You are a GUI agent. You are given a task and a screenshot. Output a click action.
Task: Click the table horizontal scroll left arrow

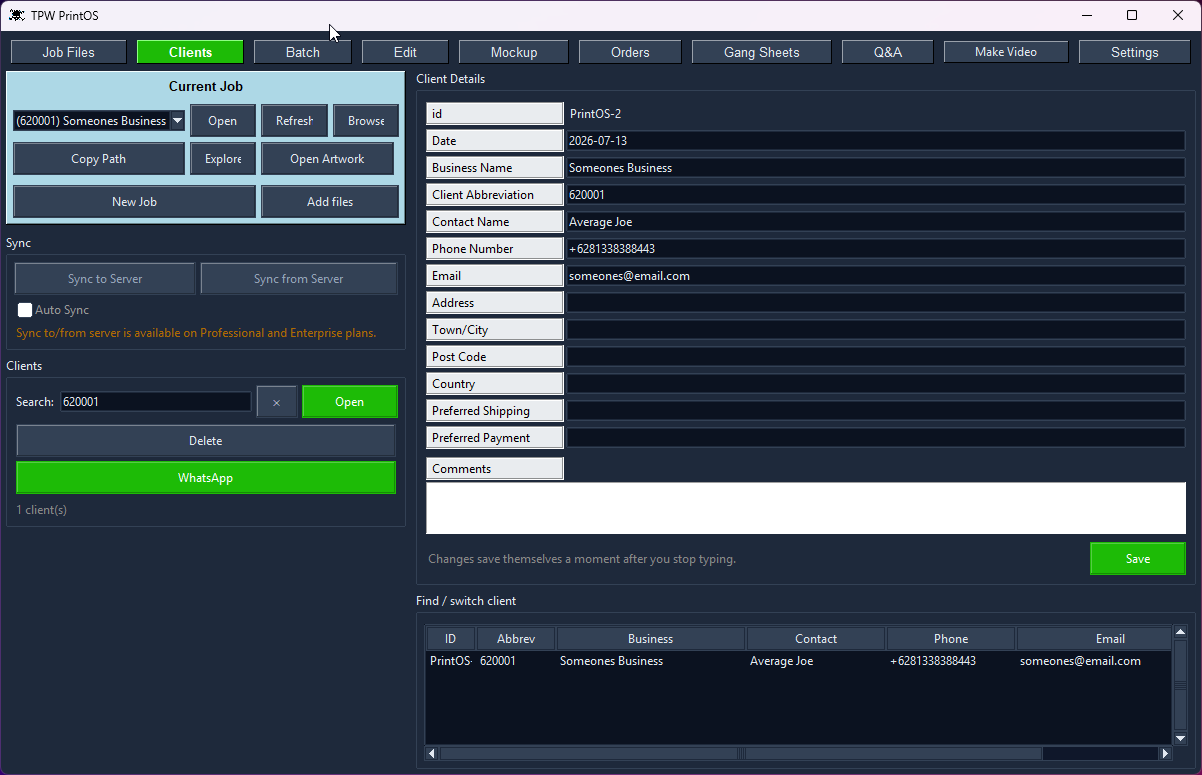[432, 753]
